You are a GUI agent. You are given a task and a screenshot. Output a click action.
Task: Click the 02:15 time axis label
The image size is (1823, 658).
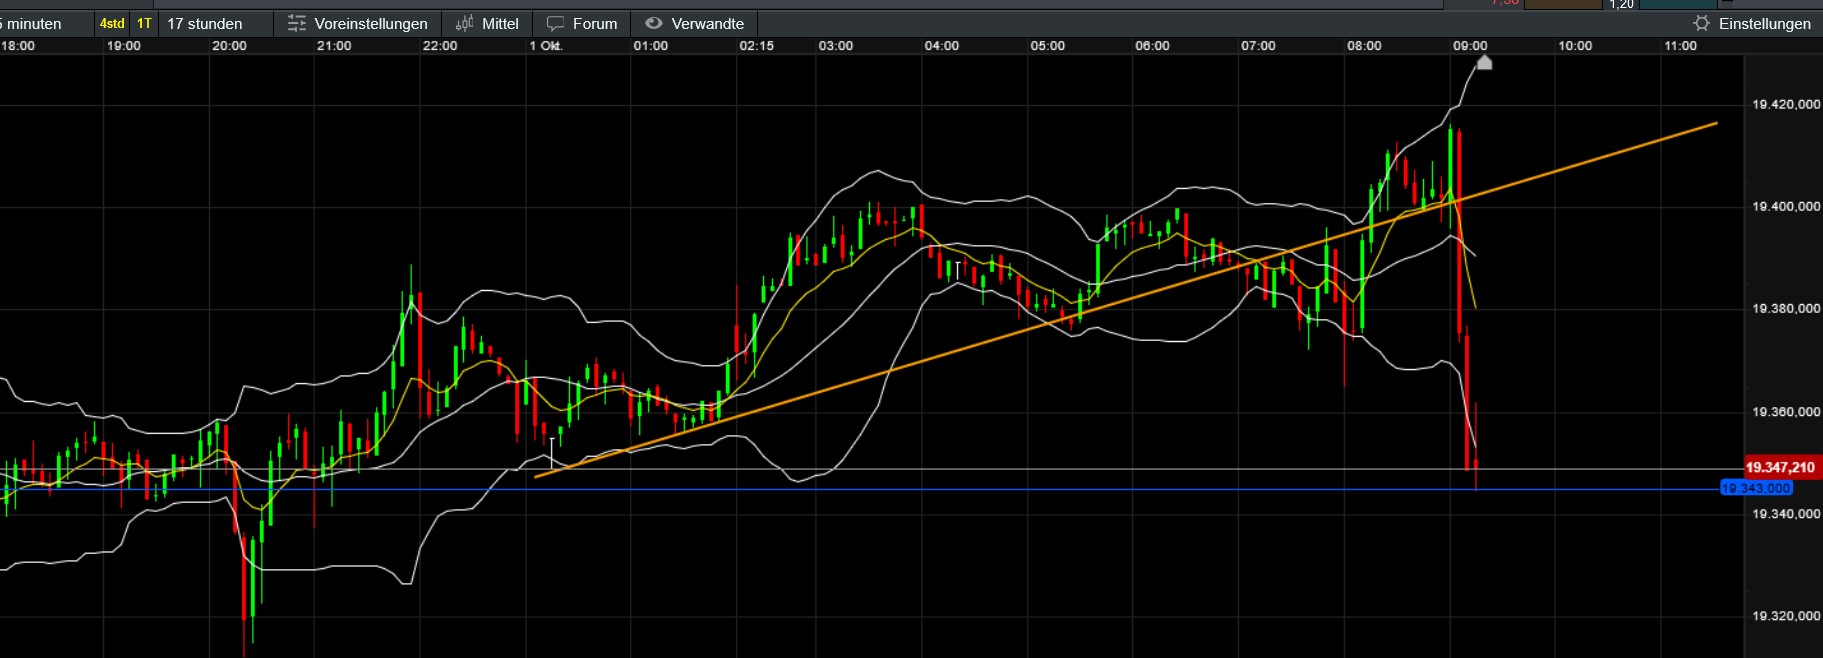[x=756, y=46]
